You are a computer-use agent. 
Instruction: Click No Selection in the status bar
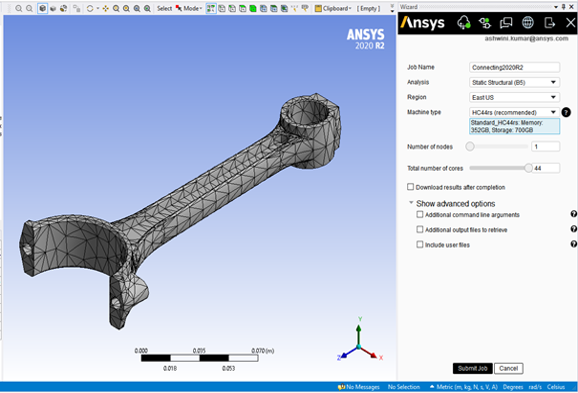pyautogui.click(x=404, y=387)
